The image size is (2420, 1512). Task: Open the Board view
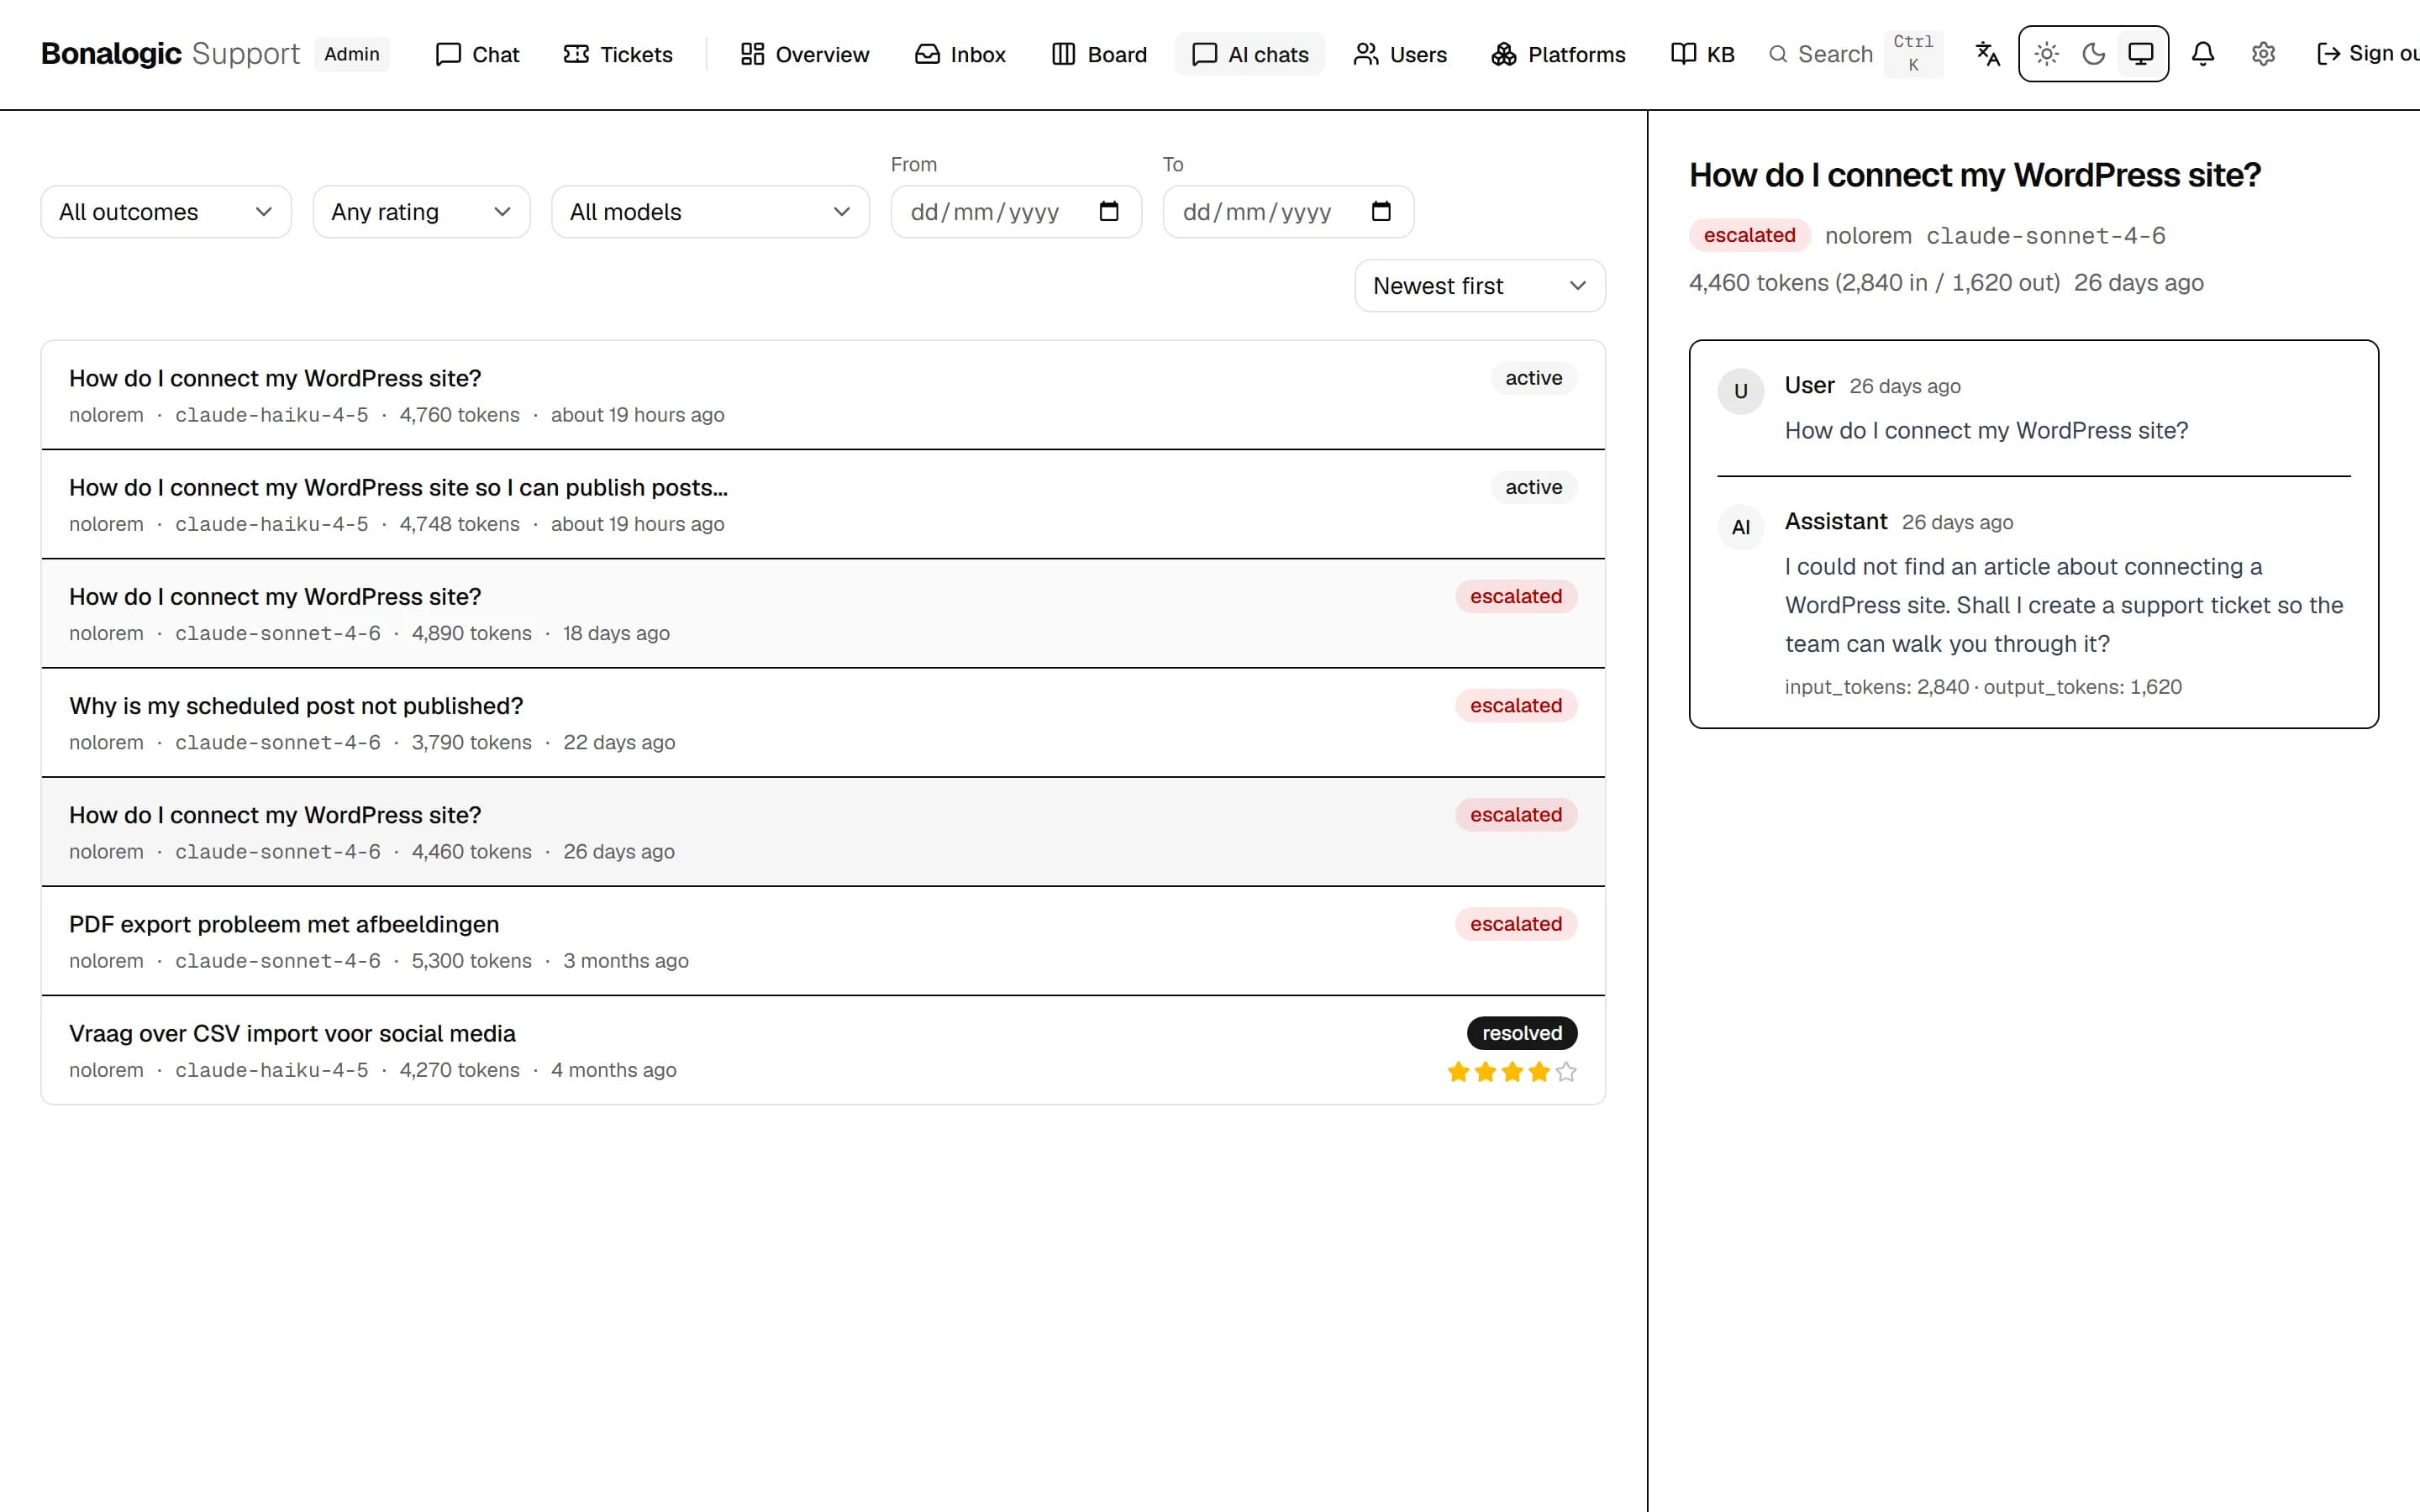[1099, 54]
